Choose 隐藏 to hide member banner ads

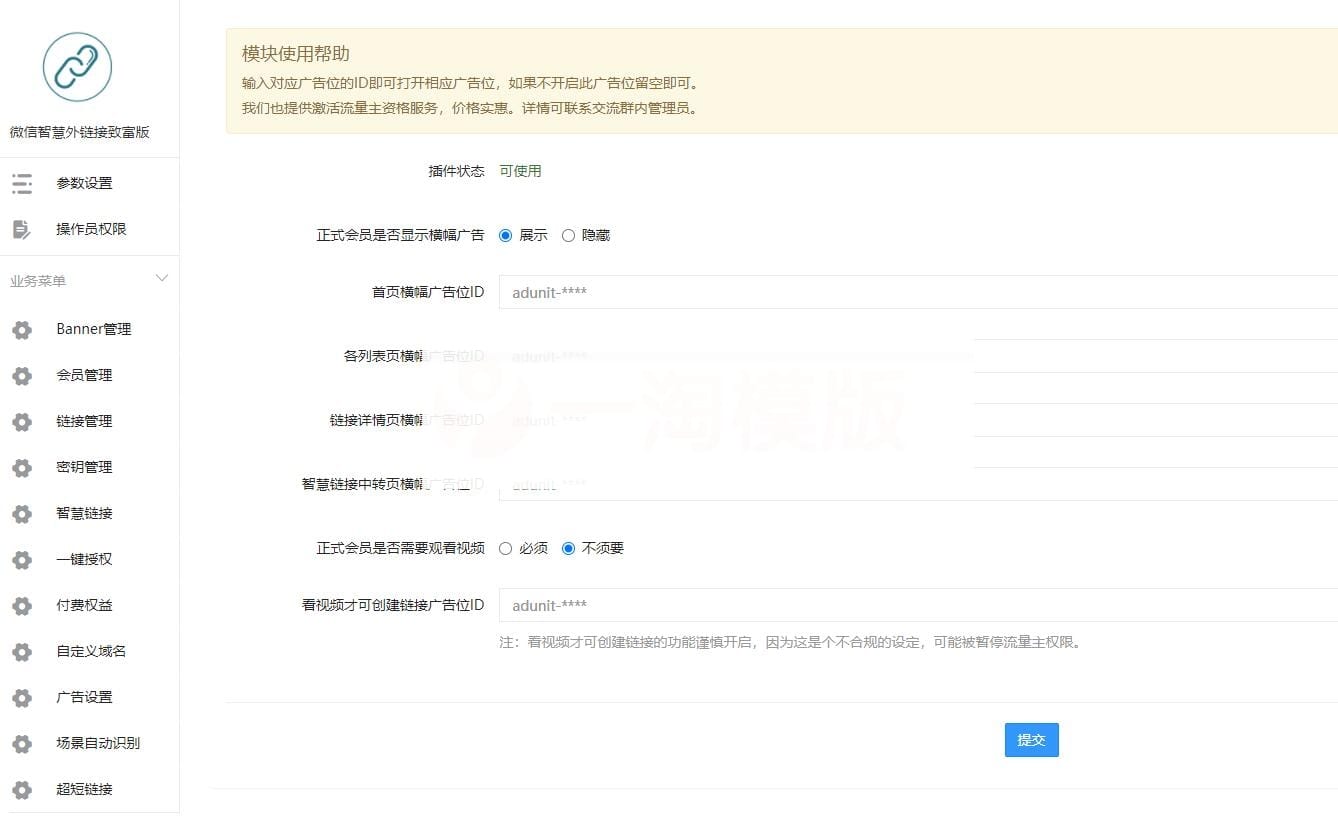coord(568,235)
